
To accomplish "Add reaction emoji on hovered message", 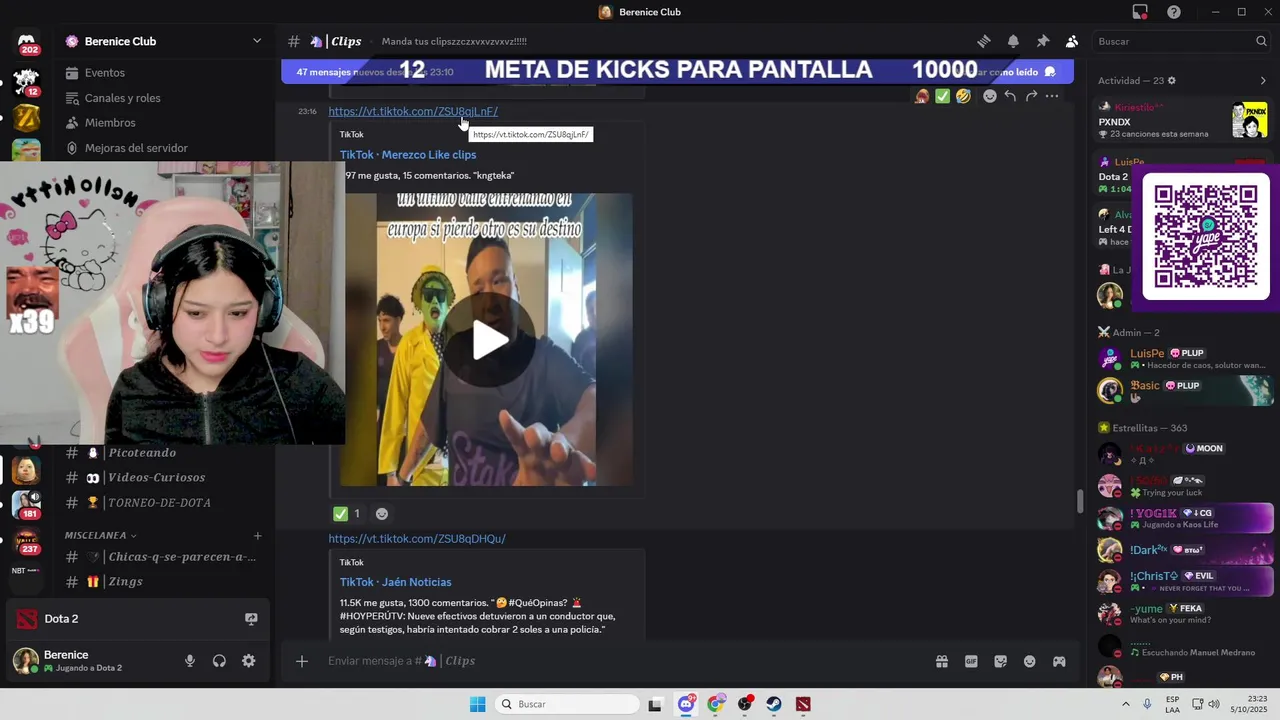I will 989,96.
